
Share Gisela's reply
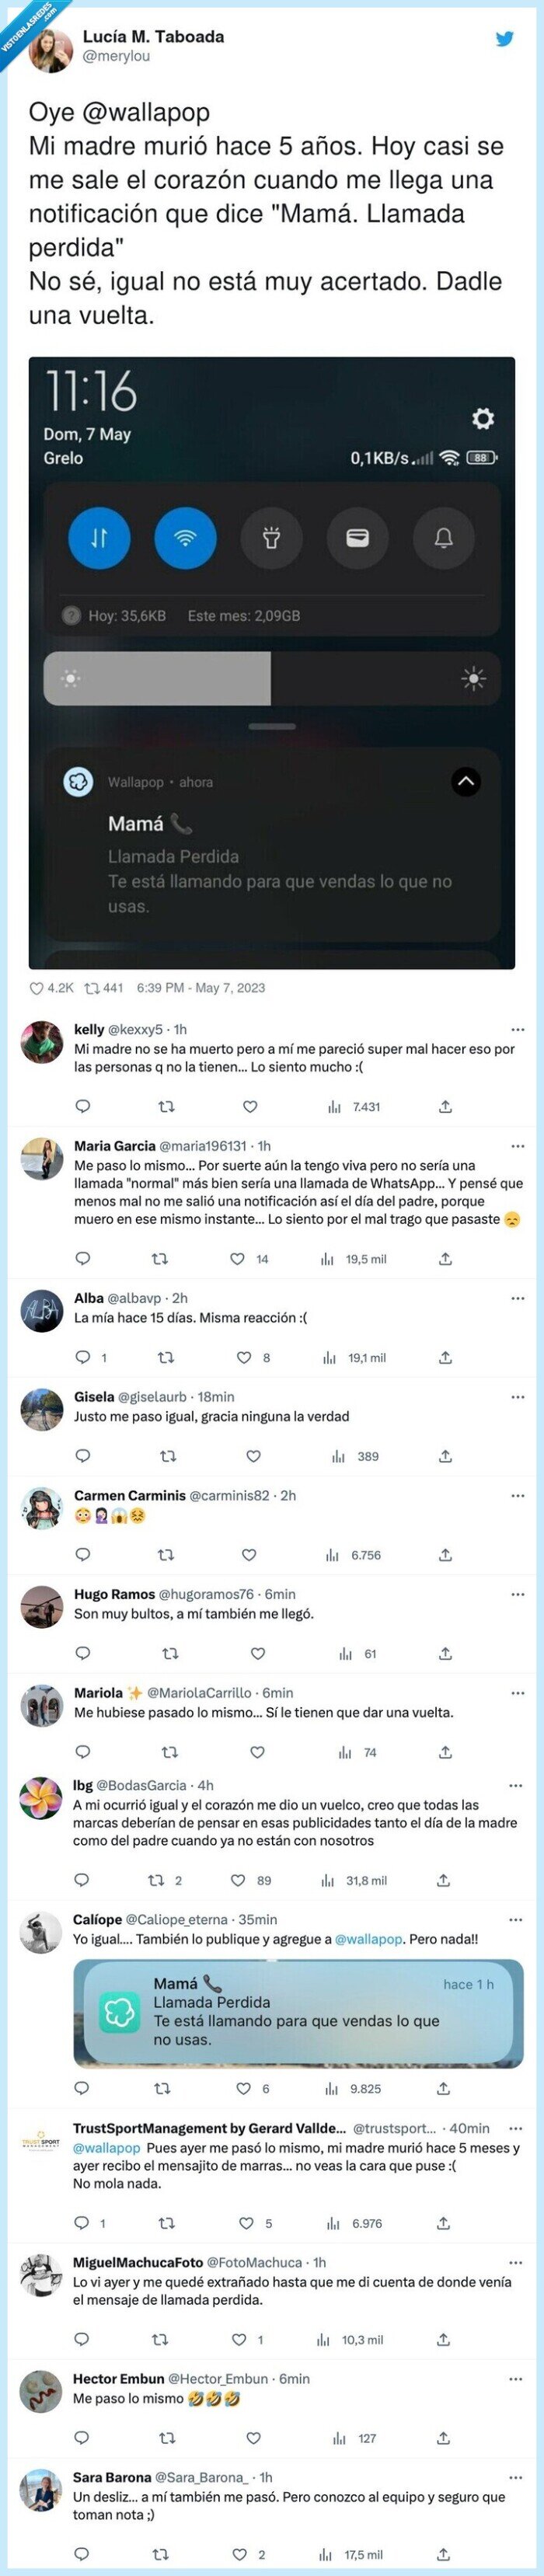point(445,1456)
